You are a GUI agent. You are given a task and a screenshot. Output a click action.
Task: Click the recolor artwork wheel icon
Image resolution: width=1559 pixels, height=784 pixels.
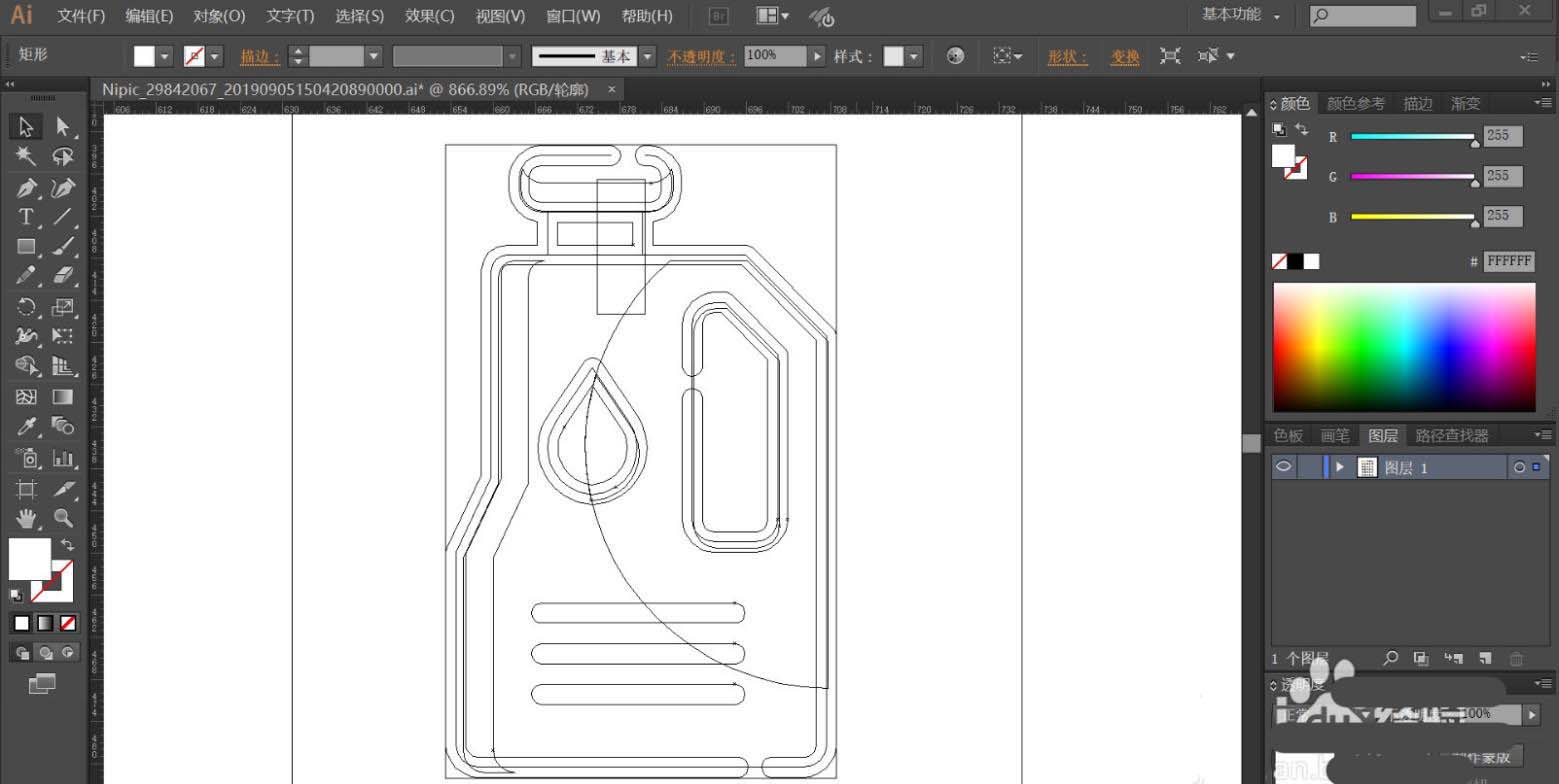(x=955, y=56)
